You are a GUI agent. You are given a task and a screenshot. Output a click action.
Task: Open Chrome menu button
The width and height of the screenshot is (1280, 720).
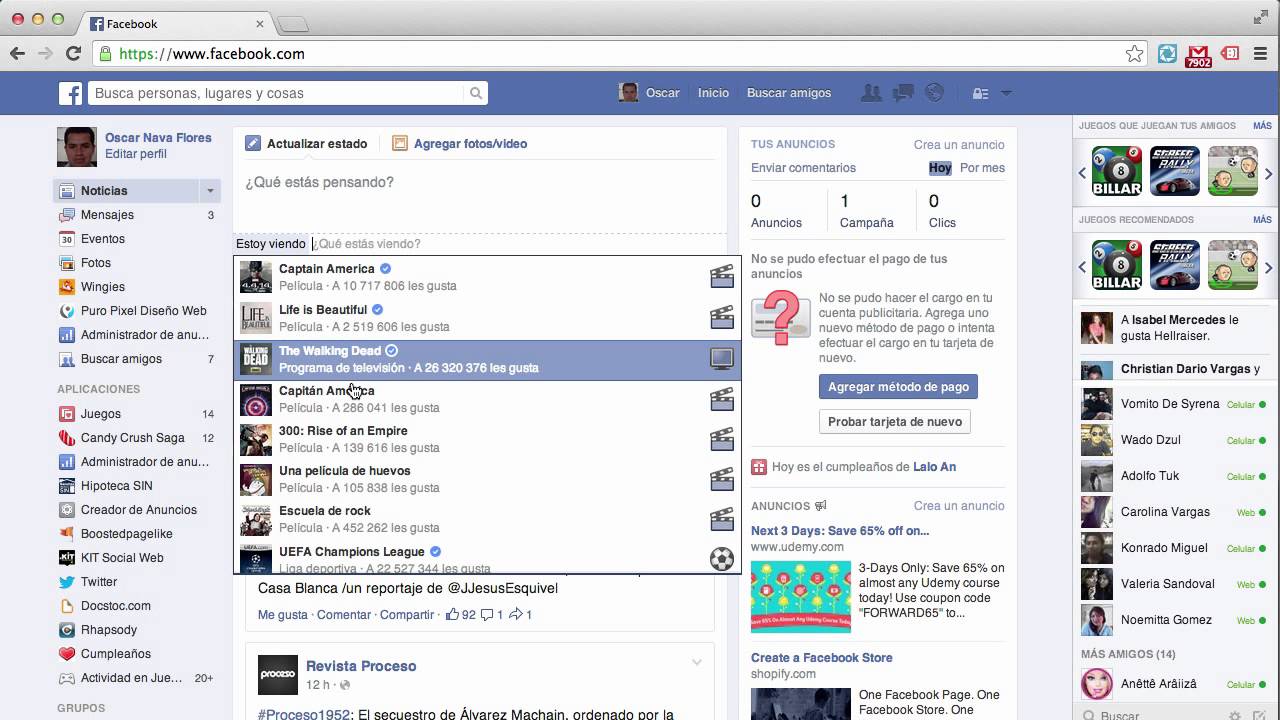point(1261,54)
